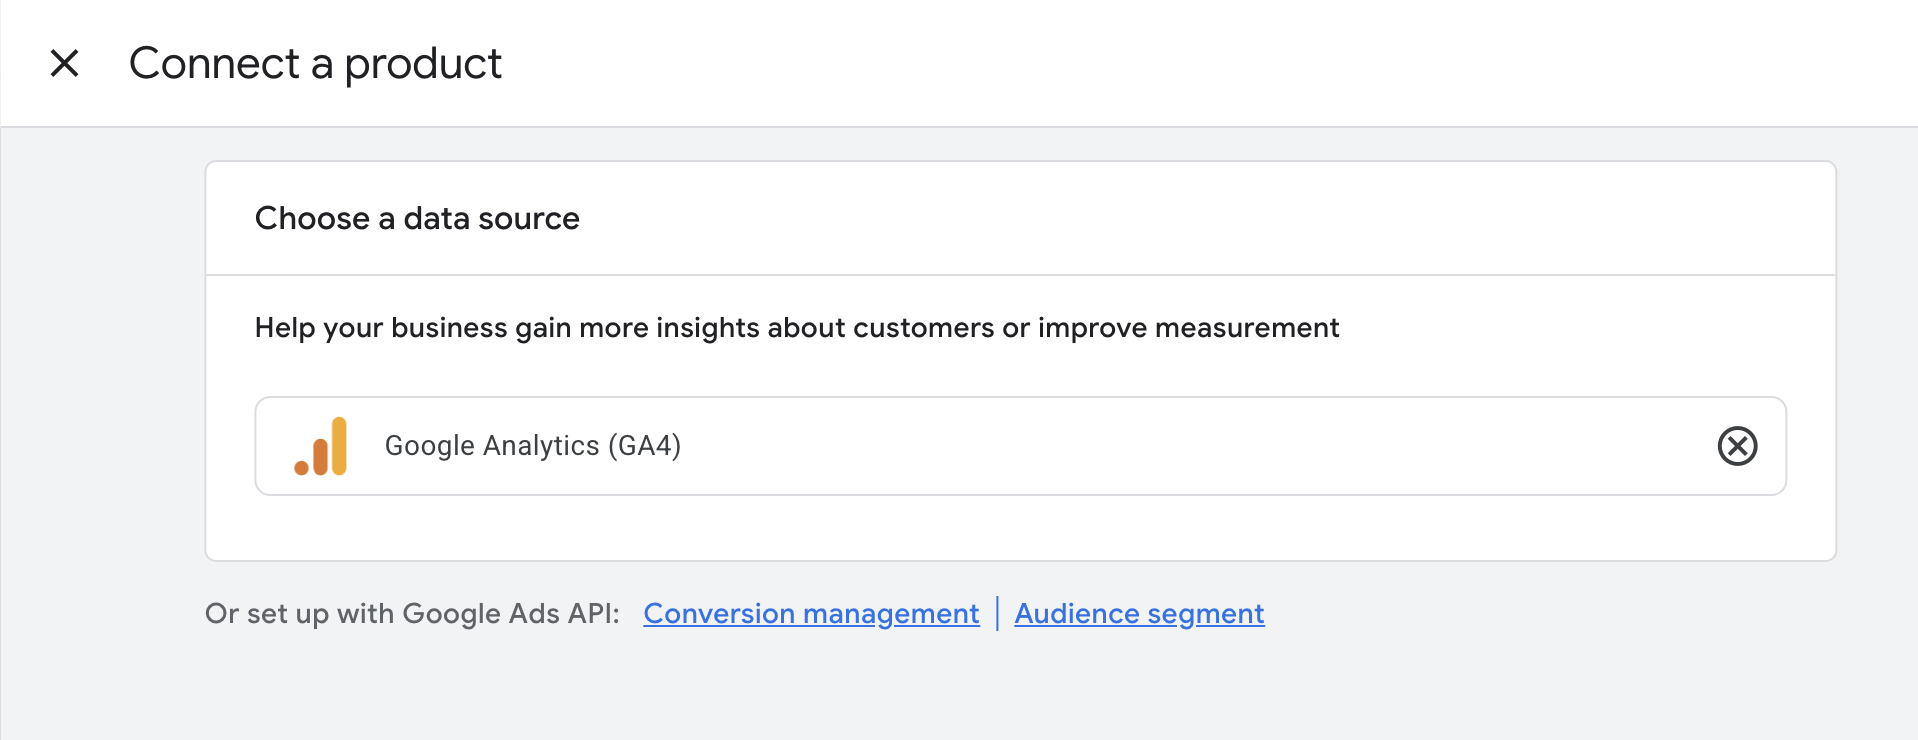The height and width of the screenshot is (740, 1918).
Task: Open the Audience segment link
Action: [1139, 613]
